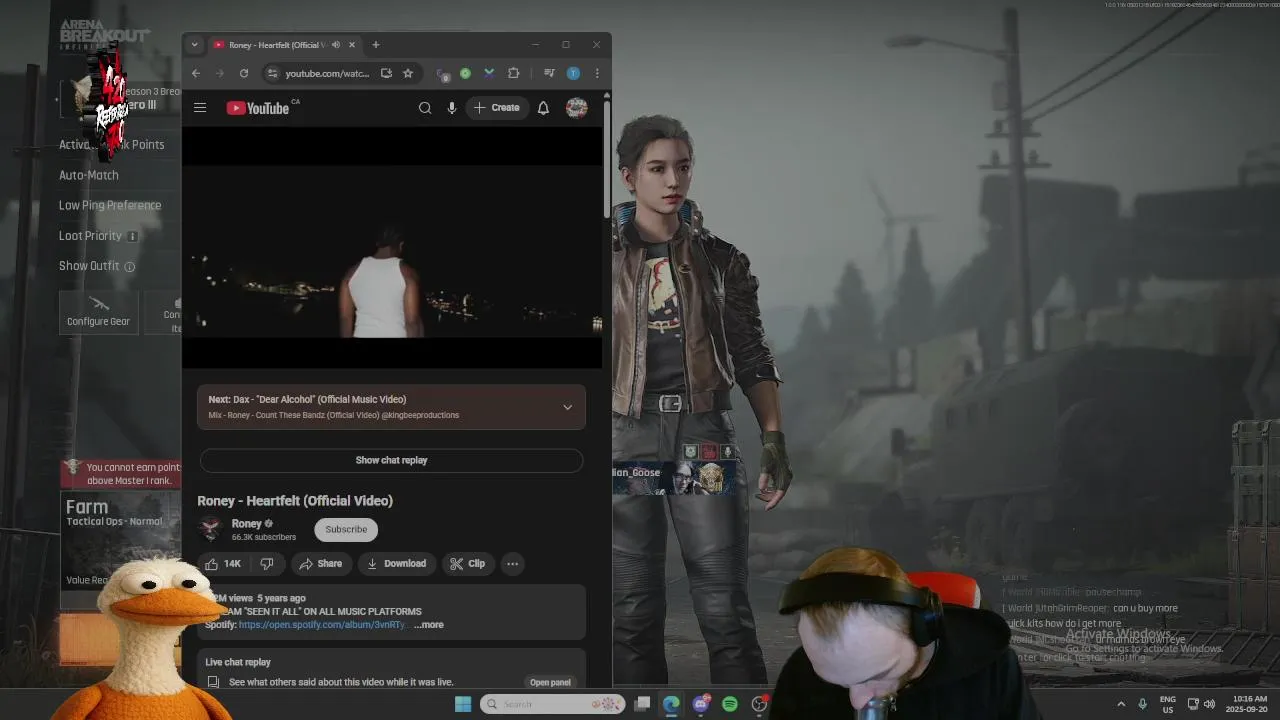
Task: Click the Create button on YouTube
Action: [497, 108]
